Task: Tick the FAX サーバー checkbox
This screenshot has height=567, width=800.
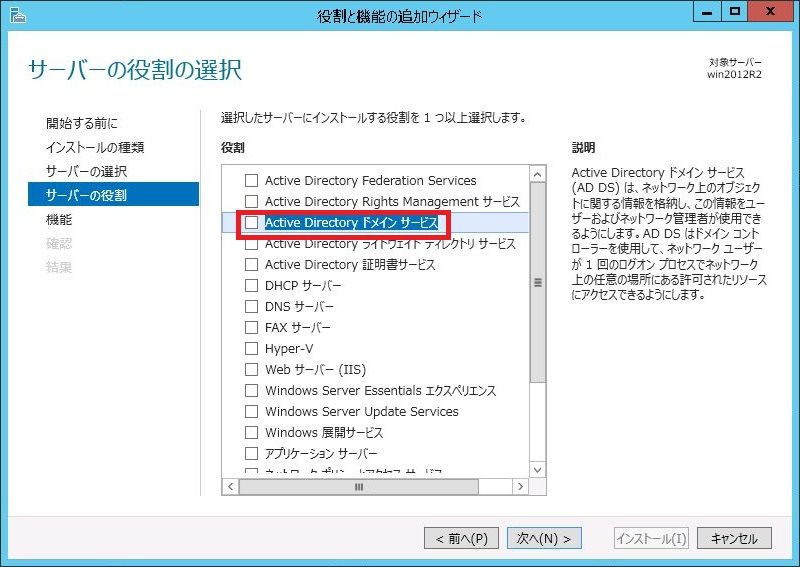Action: click(x=252, y=327)
